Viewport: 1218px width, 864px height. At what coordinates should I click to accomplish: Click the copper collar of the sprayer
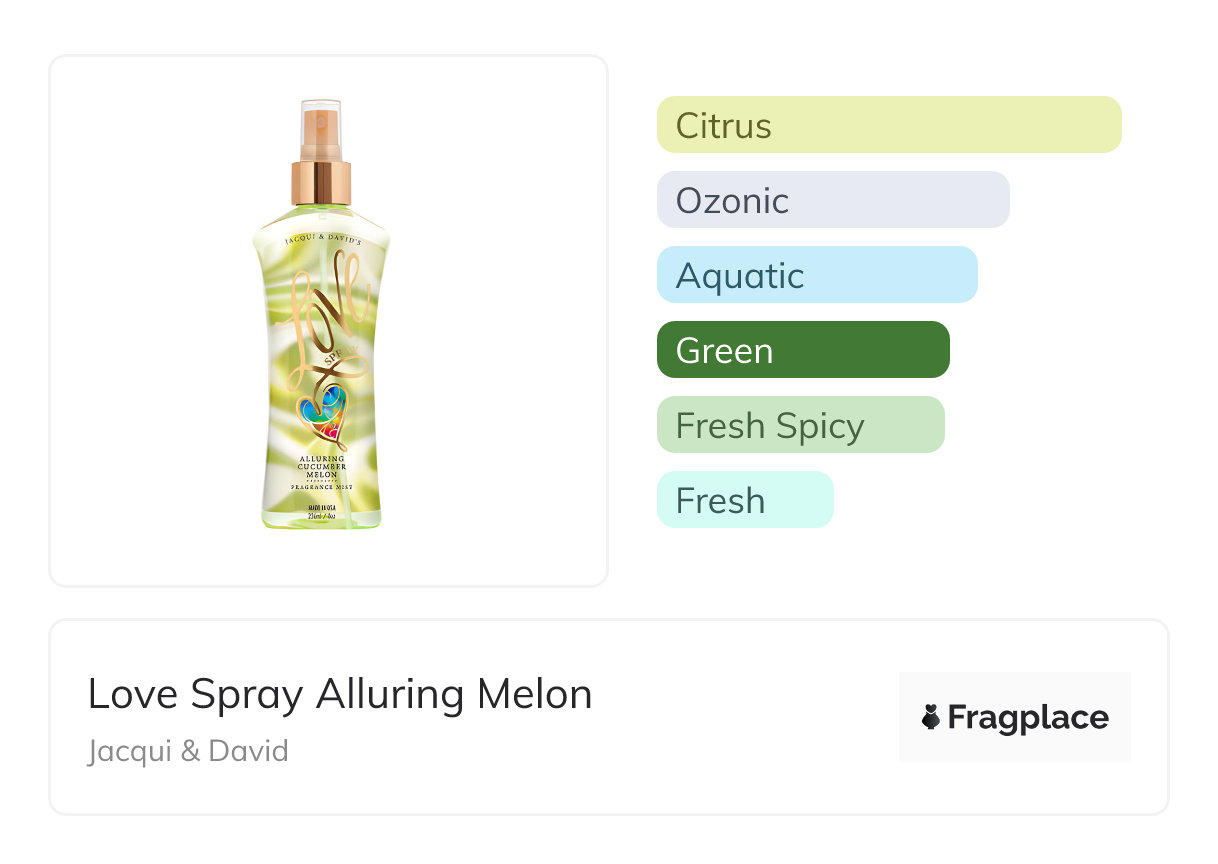[x=321, y=182]
